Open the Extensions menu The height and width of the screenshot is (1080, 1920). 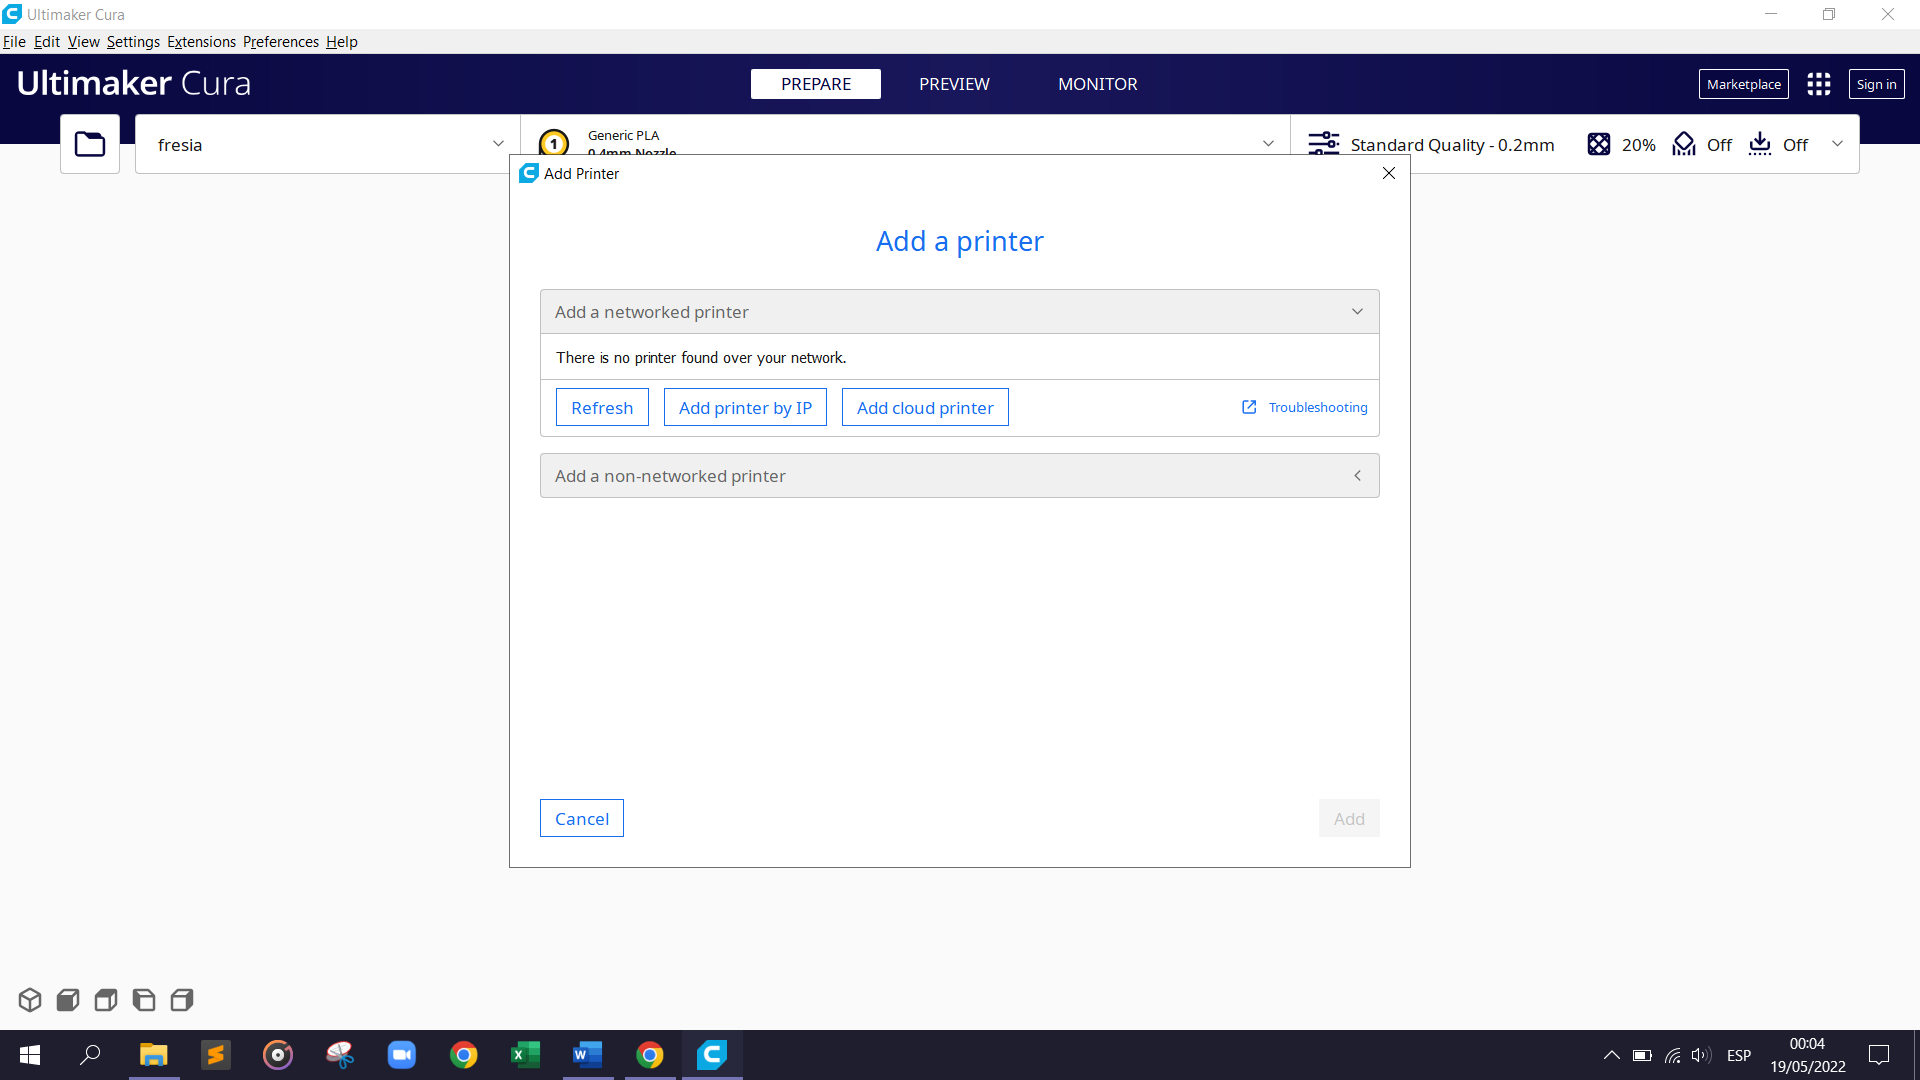click(x=201, y=41)
